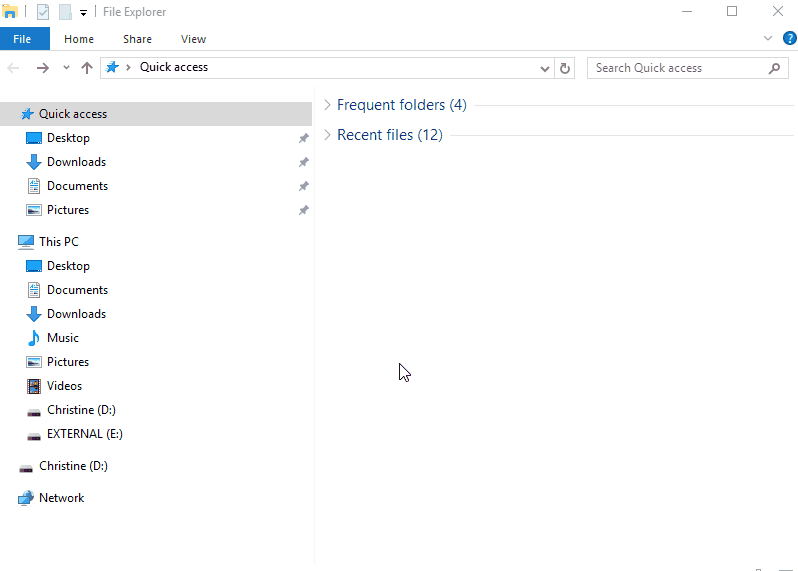Click the EXTERNAL (E:) drive icon
798x571 pixels.
[x=34, y=436]
